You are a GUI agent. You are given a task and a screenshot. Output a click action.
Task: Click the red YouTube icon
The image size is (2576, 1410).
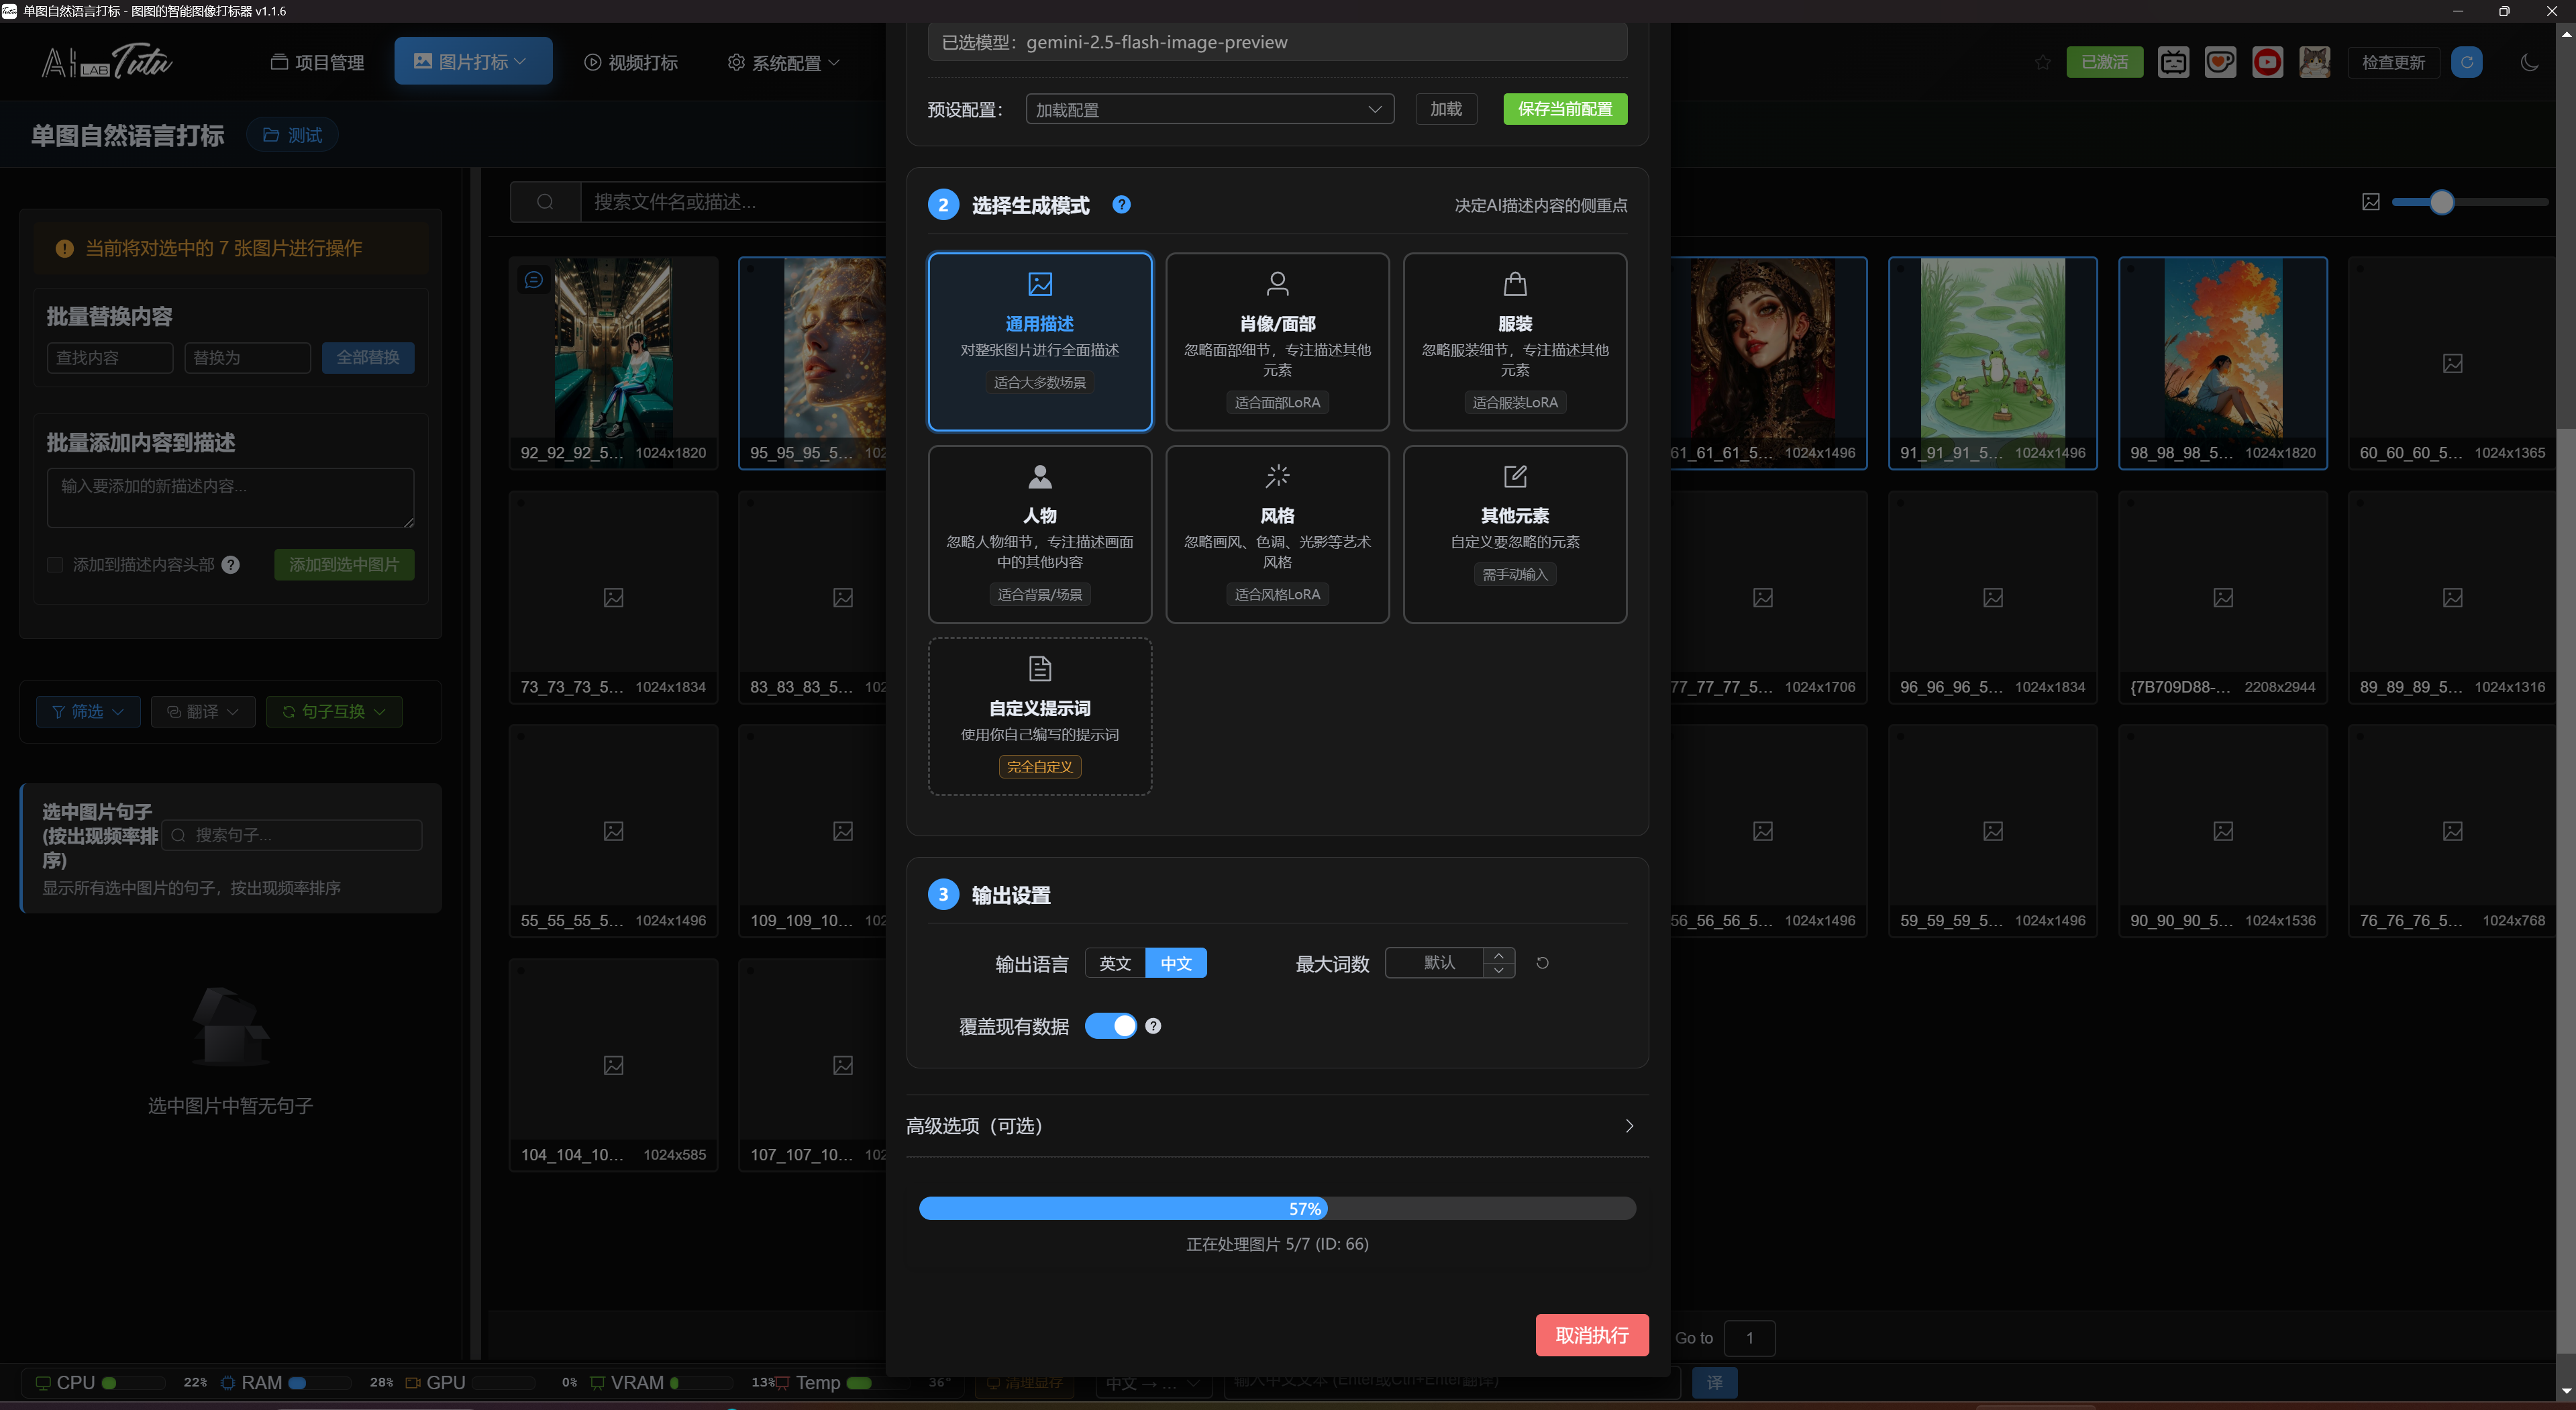[x=2267, y=62]
